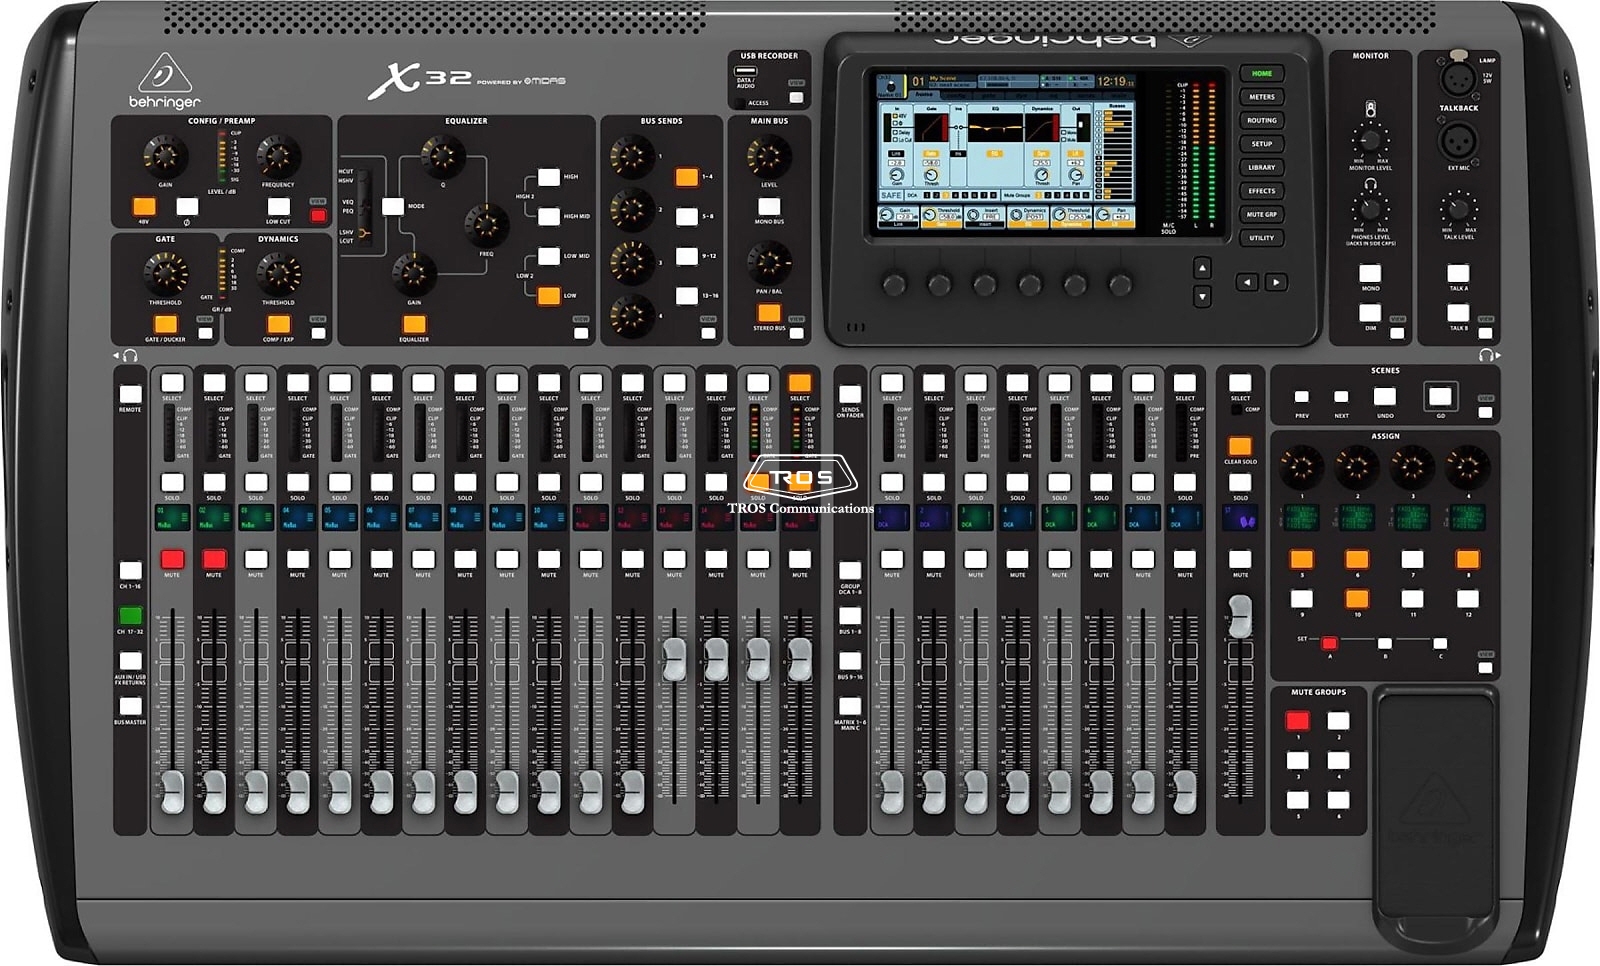
Task: Toggle Mute Group 1
Action: pos(1297,720)
